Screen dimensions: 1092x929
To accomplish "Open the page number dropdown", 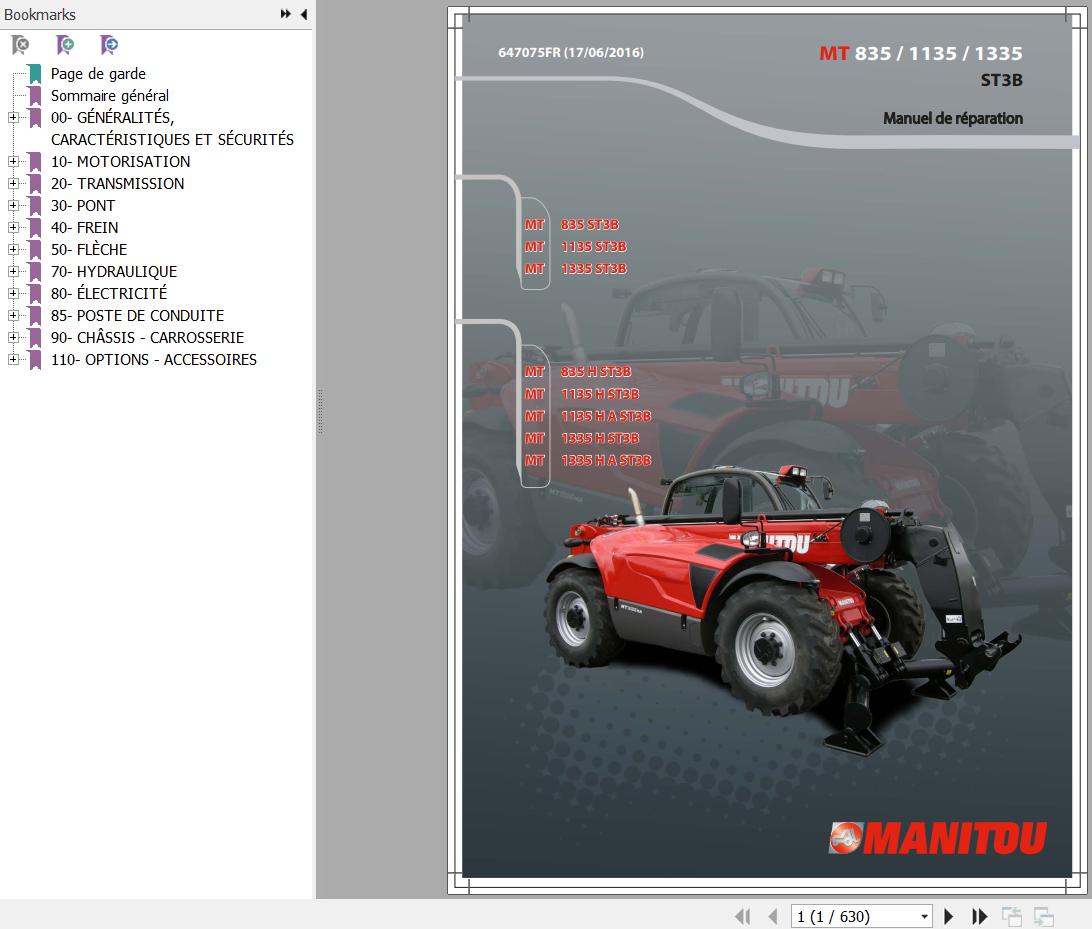I will point(924,916).
